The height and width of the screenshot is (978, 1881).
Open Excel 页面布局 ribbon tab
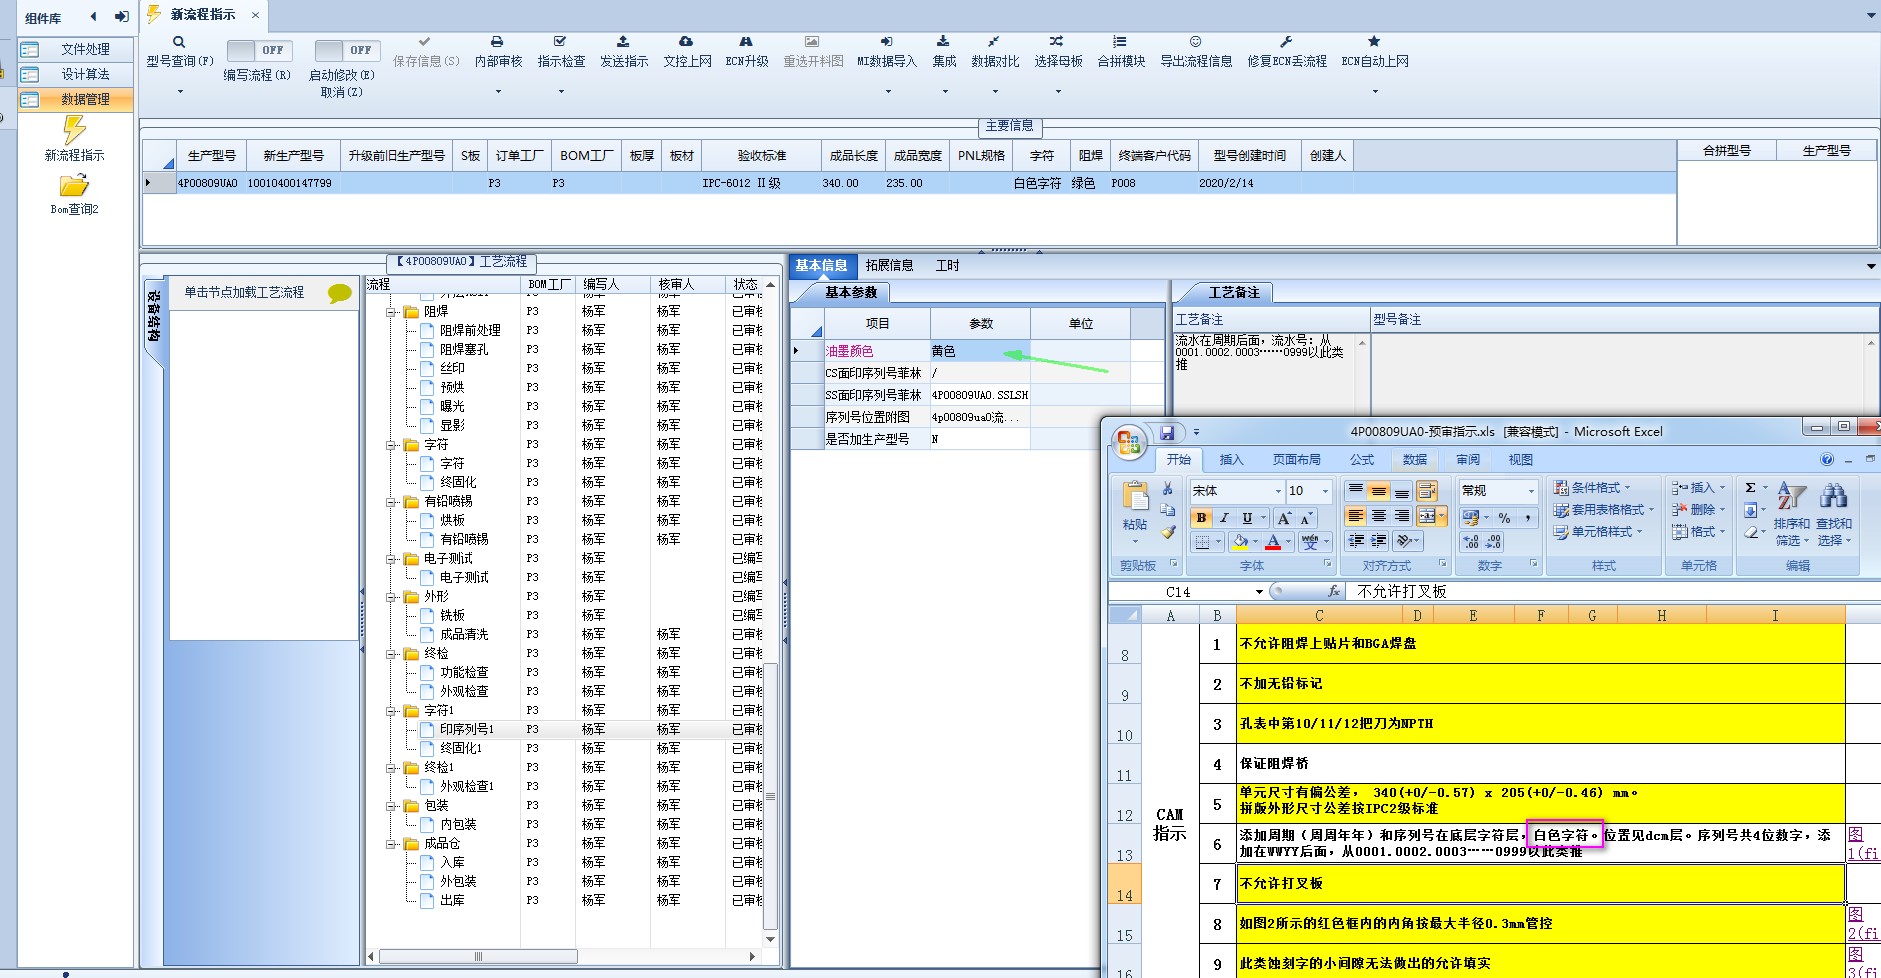coord(1296,460)
